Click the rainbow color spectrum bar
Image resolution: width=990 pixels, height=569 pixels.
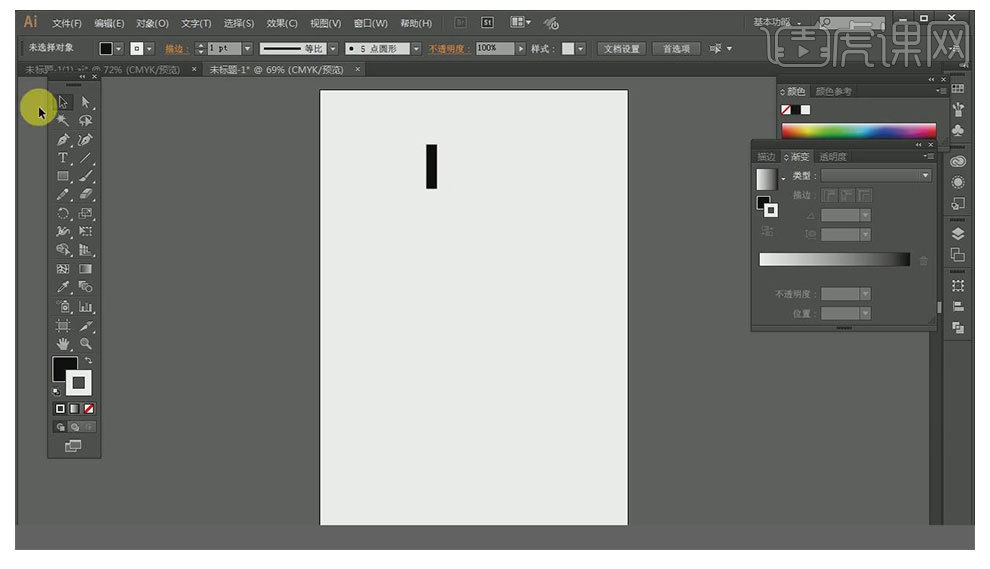click(858, 131)
